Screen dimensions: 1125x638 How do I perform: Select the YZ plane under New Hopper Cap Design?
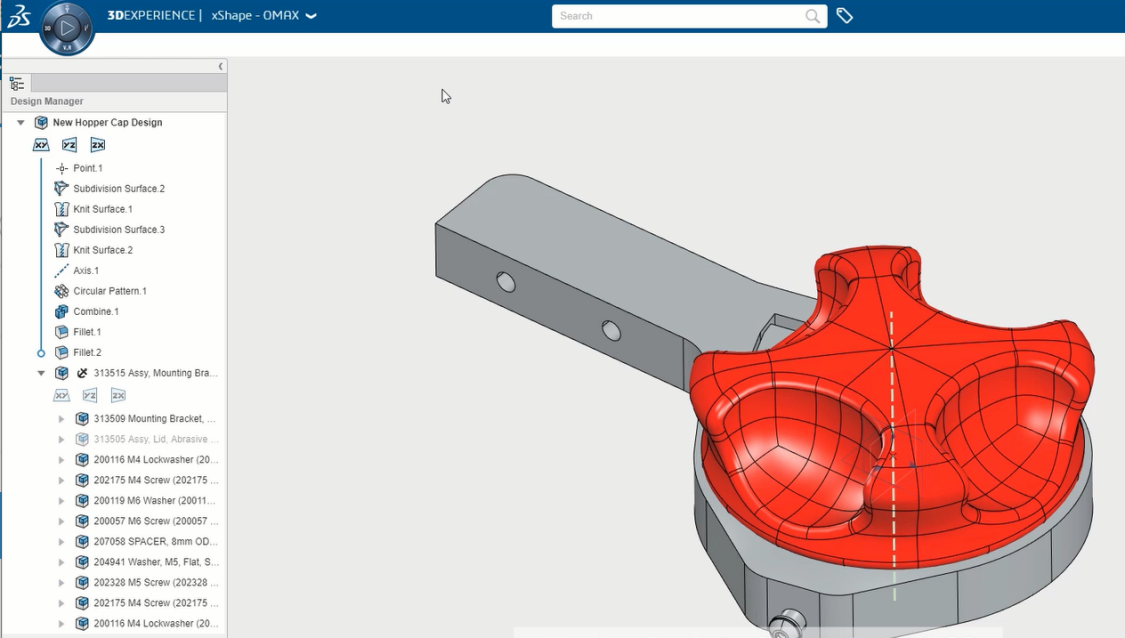(x=69, y=145)
